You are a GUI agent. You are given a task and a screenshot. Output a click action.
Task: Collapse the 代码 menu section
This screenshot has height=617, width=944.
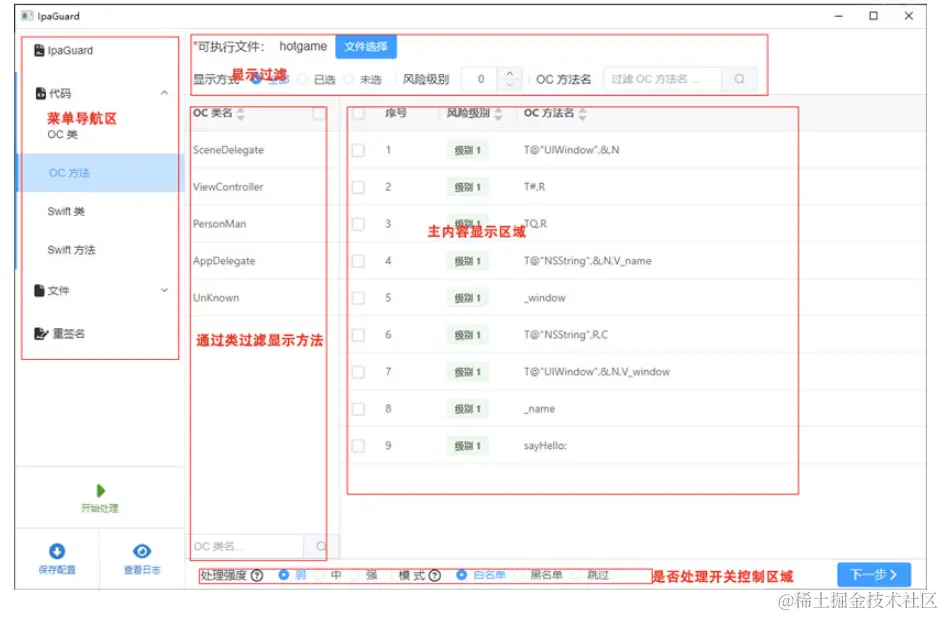pyautogui.click(x=164, y=93)
